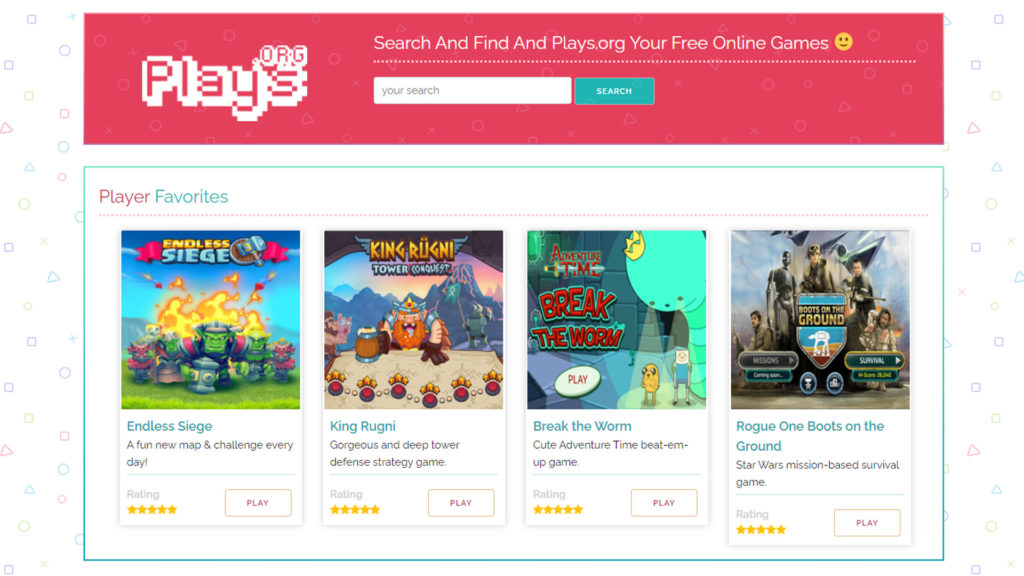This screenshot has height=576, width=1024.
Task: Click the teal SEARCH button
Action: tap(614, 91)
